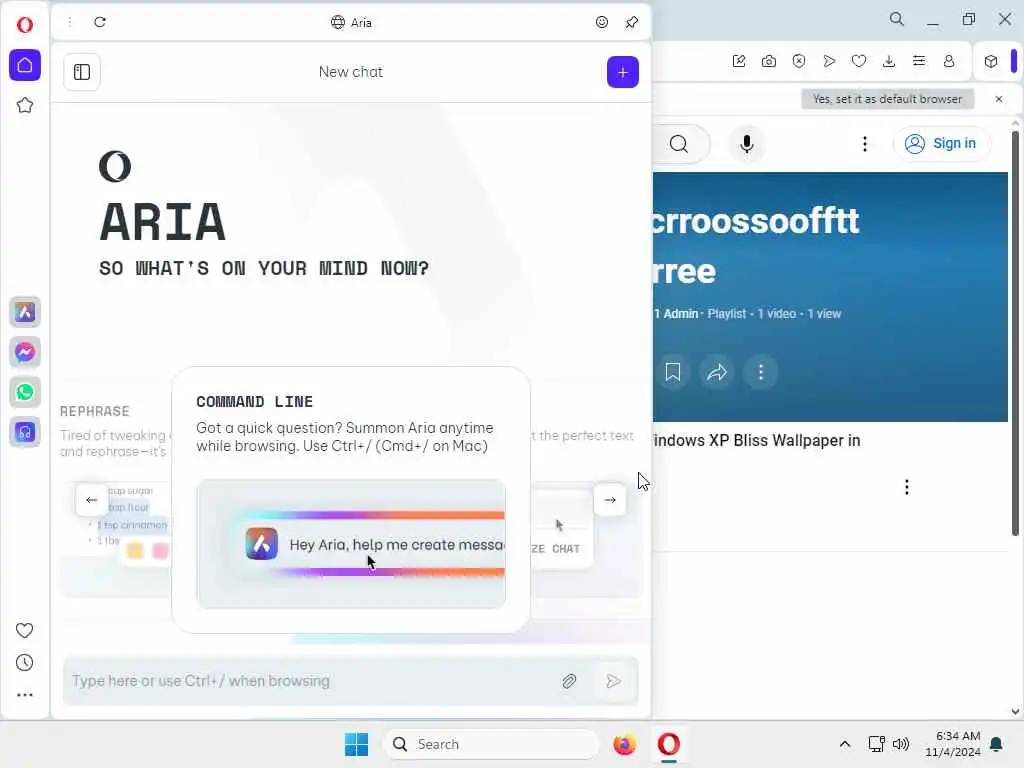Attach a file with the paperclip icon

569,681
